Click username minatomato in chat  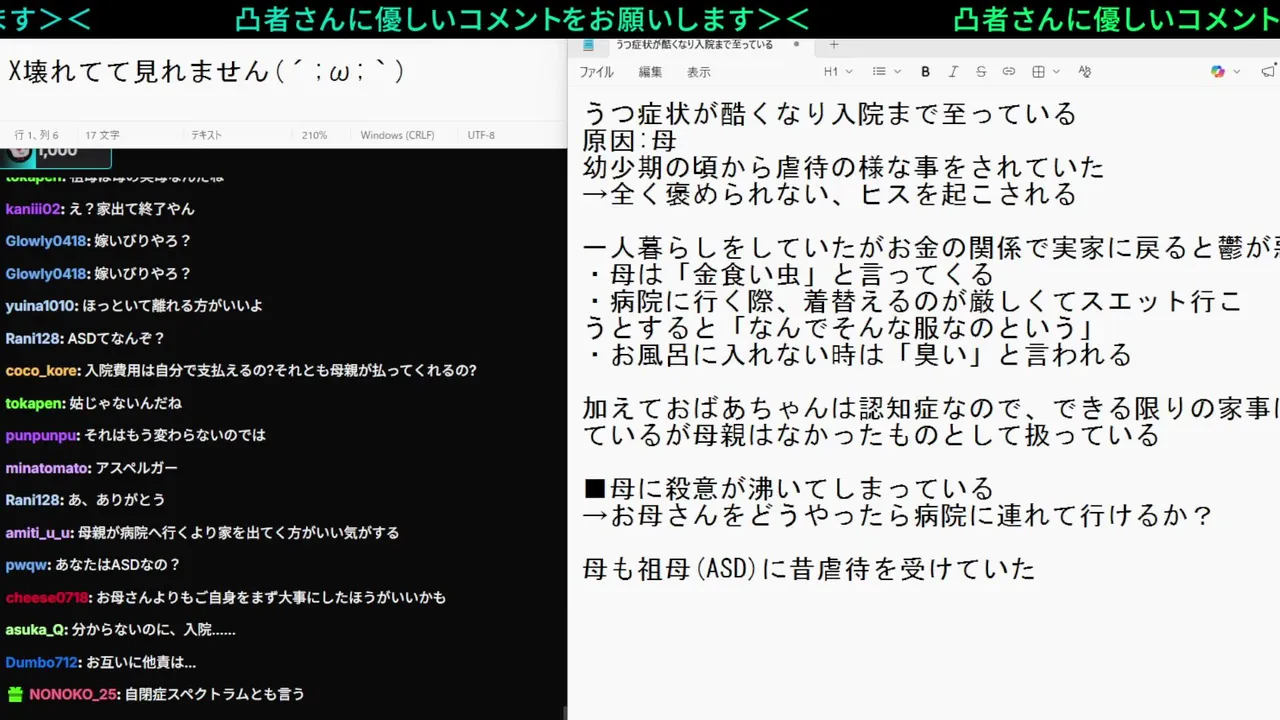click(x=47, y=468)
